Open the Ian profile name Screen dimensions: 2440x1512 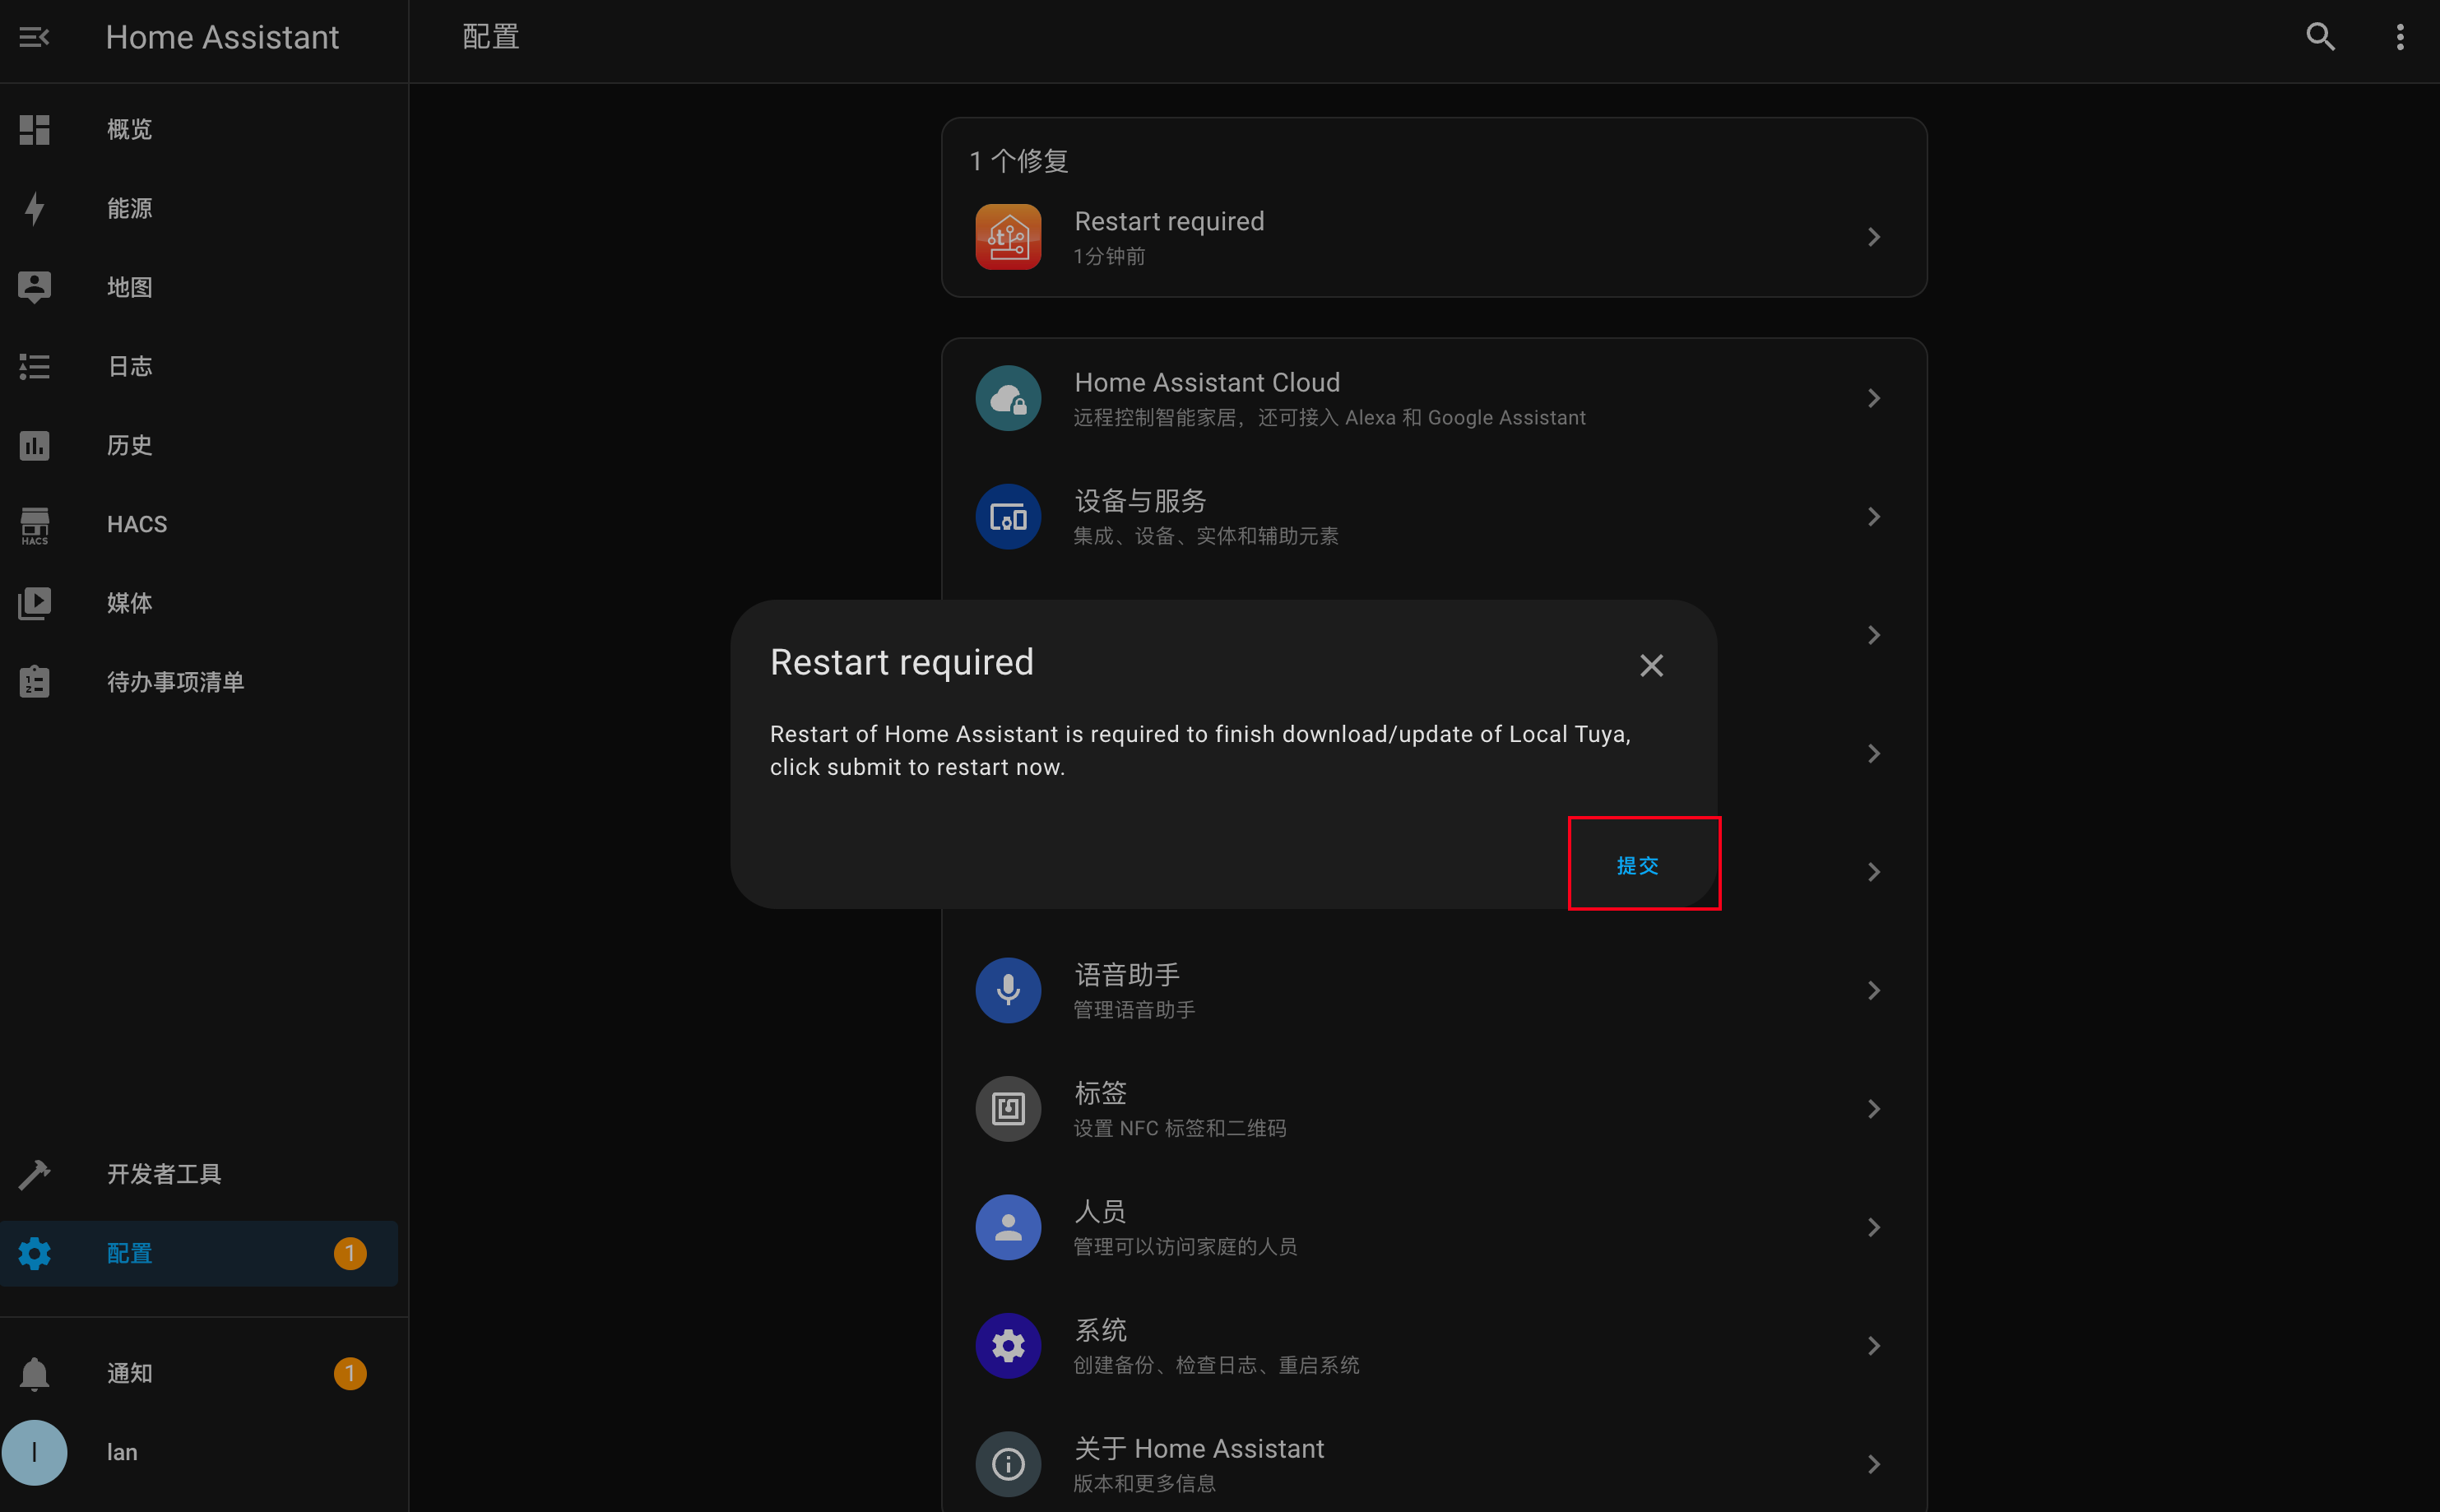(122, 1452)
